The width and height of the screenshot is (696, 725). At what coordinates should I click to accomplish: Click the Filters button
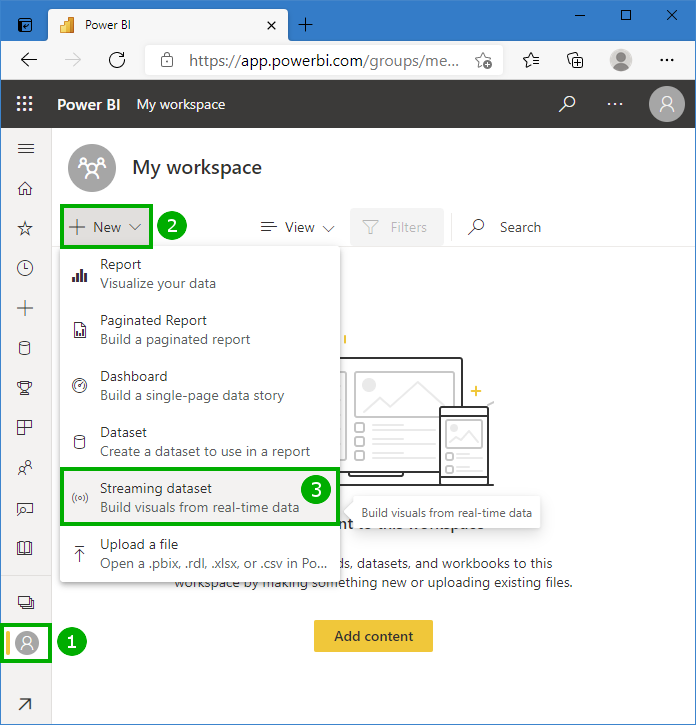point(396,227)
